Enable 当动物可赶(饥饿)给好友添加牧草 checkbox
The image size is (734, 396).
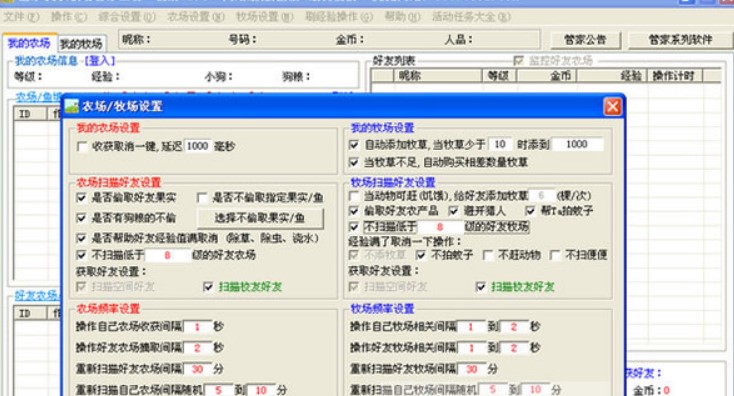pyautogui.click(x=354, y=196)
